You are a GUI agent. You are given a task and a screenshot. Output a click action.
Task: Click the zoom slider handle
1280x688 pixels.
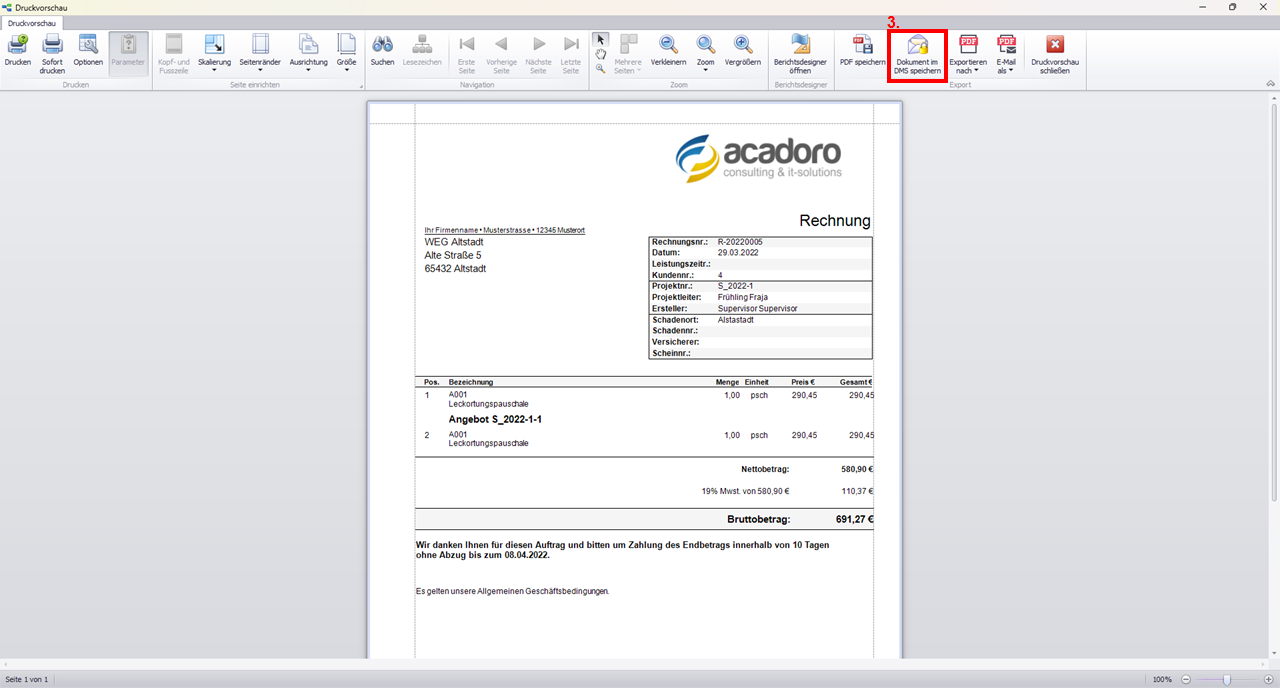click(1226, 679)
